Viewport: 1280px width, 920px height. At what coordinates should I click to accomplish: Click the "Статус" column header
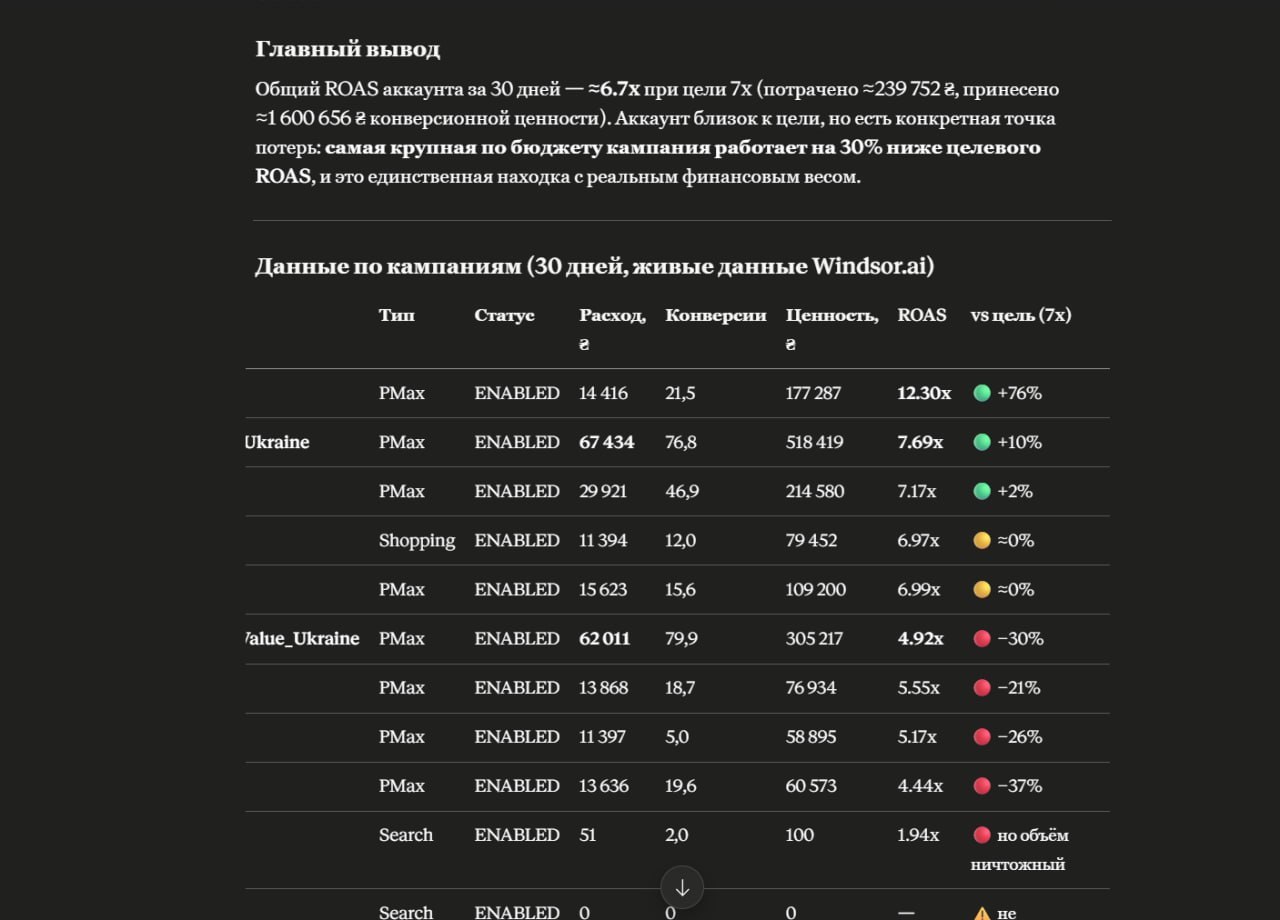(x=504, y=315)
